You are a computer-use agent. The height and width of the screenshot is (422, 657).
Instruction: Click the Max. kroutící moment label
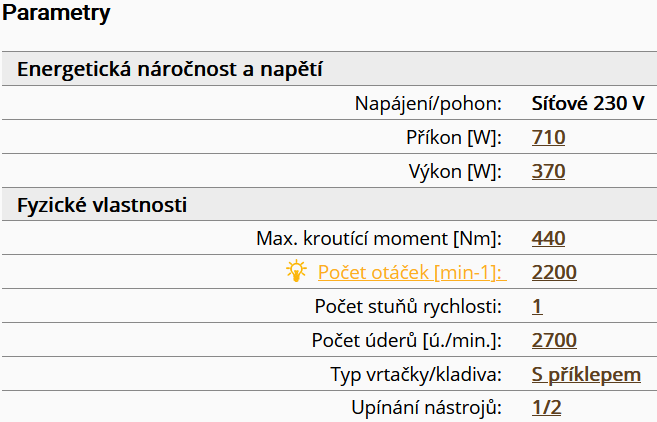tap(379, 238)
